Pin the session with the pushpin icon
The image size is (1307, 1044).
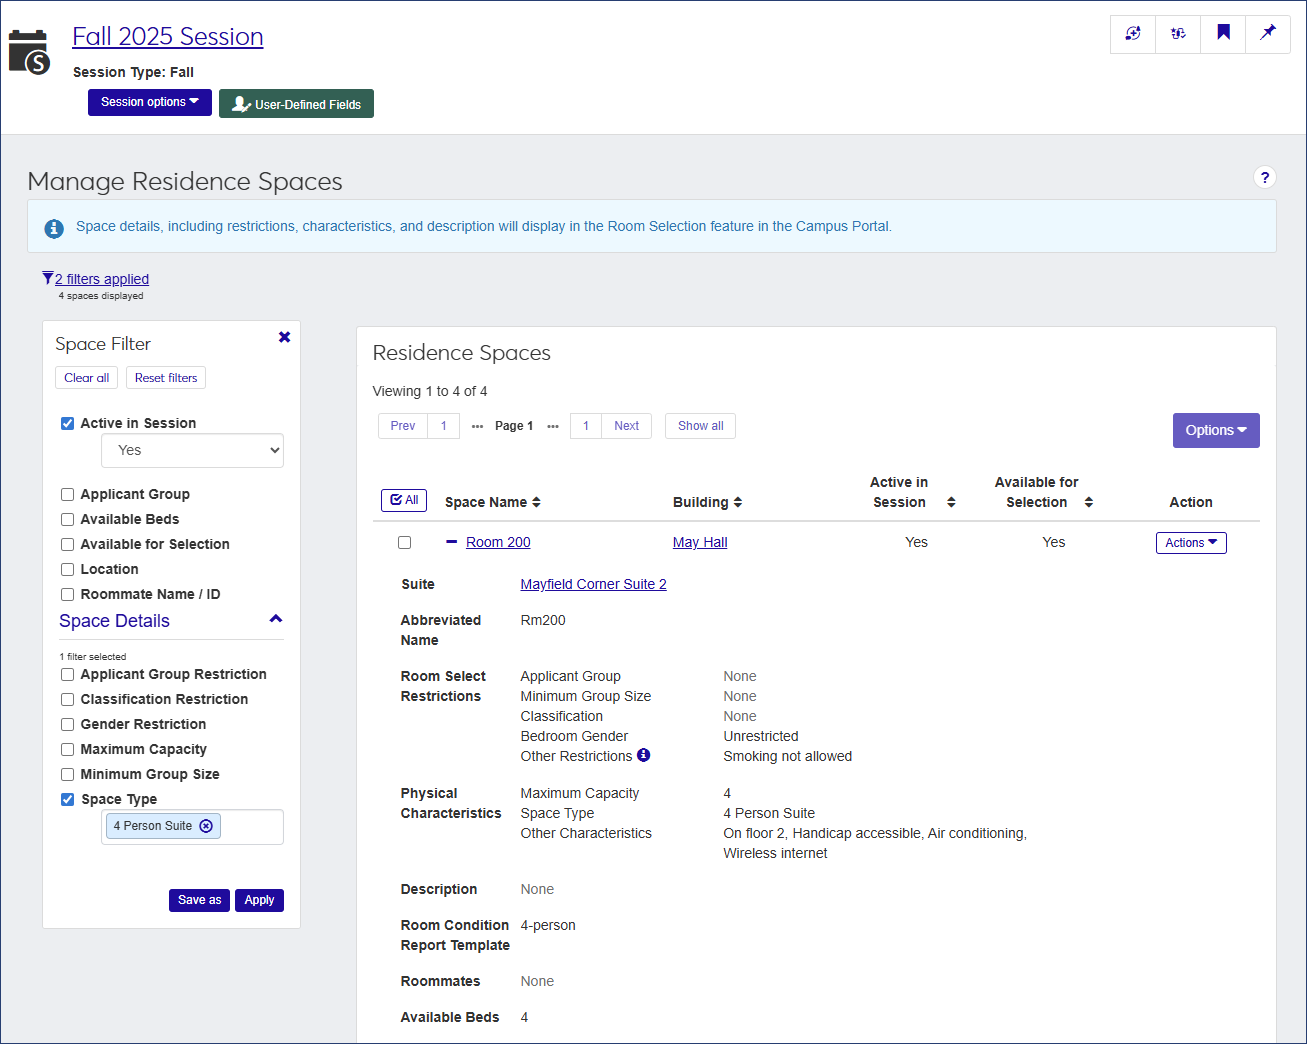pyautogui.click(x=1267, y=33)
